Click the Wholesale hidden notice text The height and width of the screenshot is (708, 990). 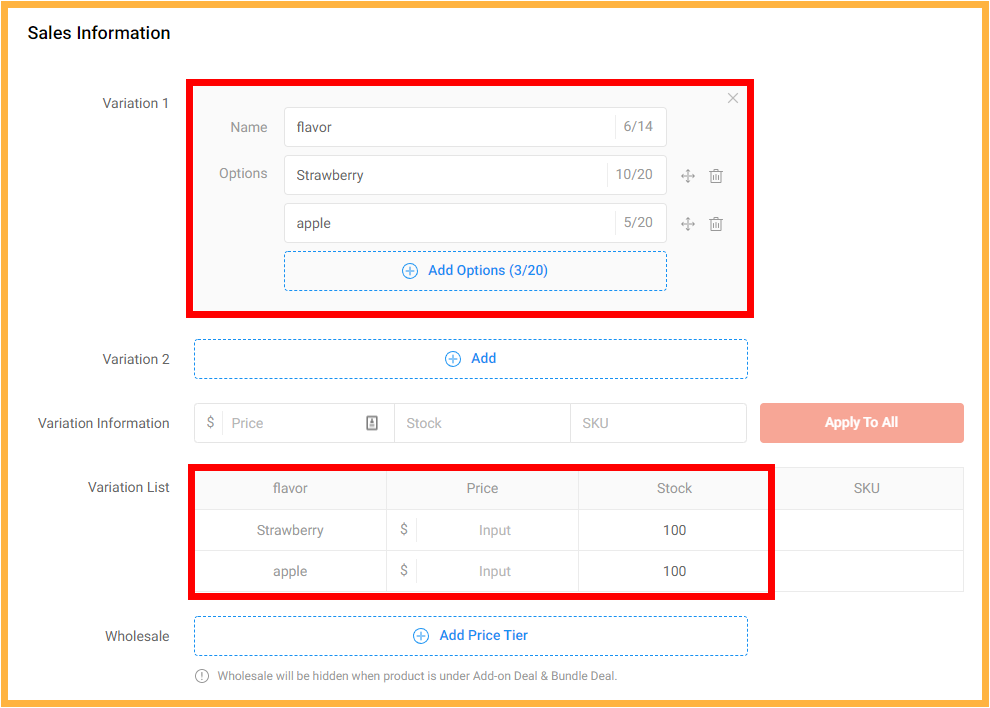click(417, 676)
